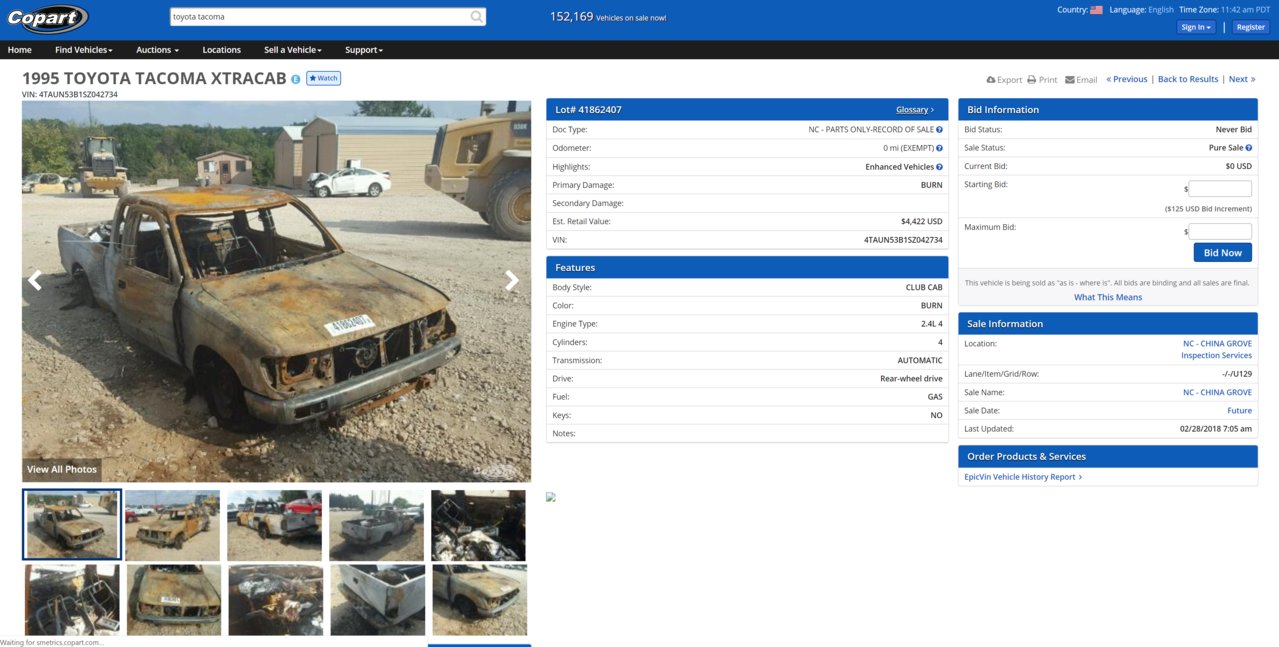The height and width of the screenshot is (647, 1279).
Task: Click the Register button
Action: click(1251, 27)
